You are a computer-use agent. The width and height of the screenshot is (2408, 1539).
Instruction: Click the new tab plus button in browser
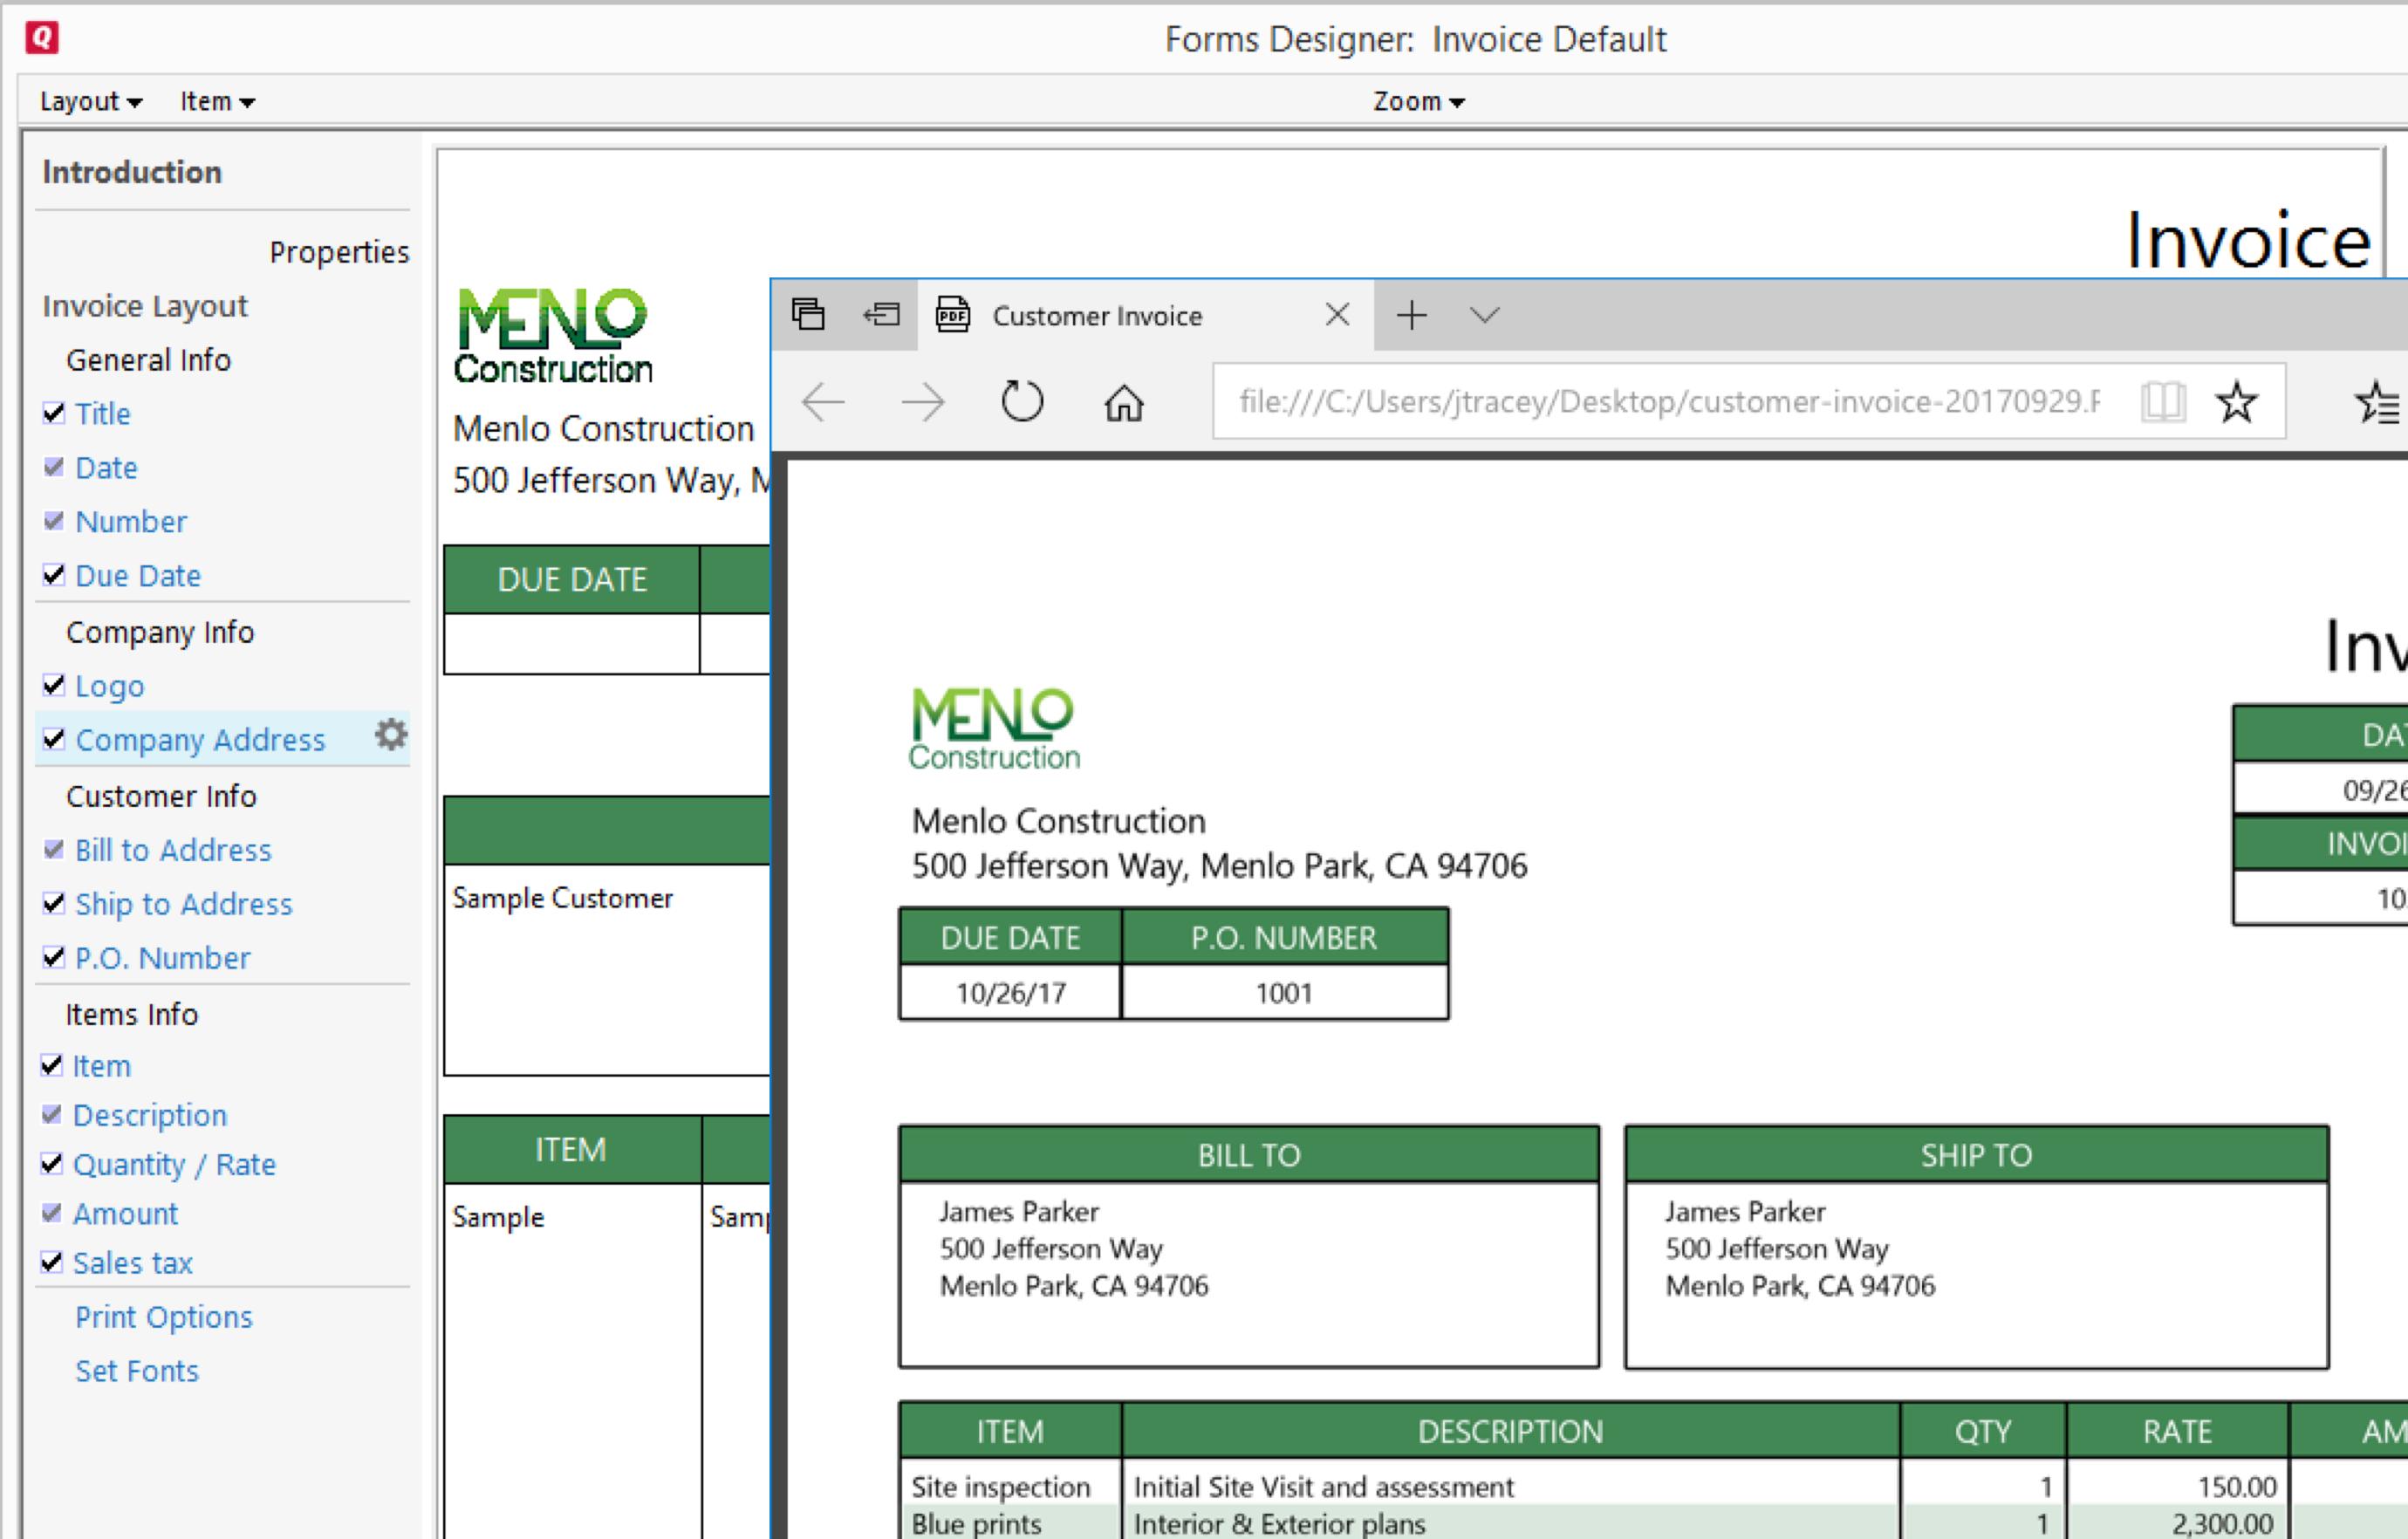coord(1413,314)
